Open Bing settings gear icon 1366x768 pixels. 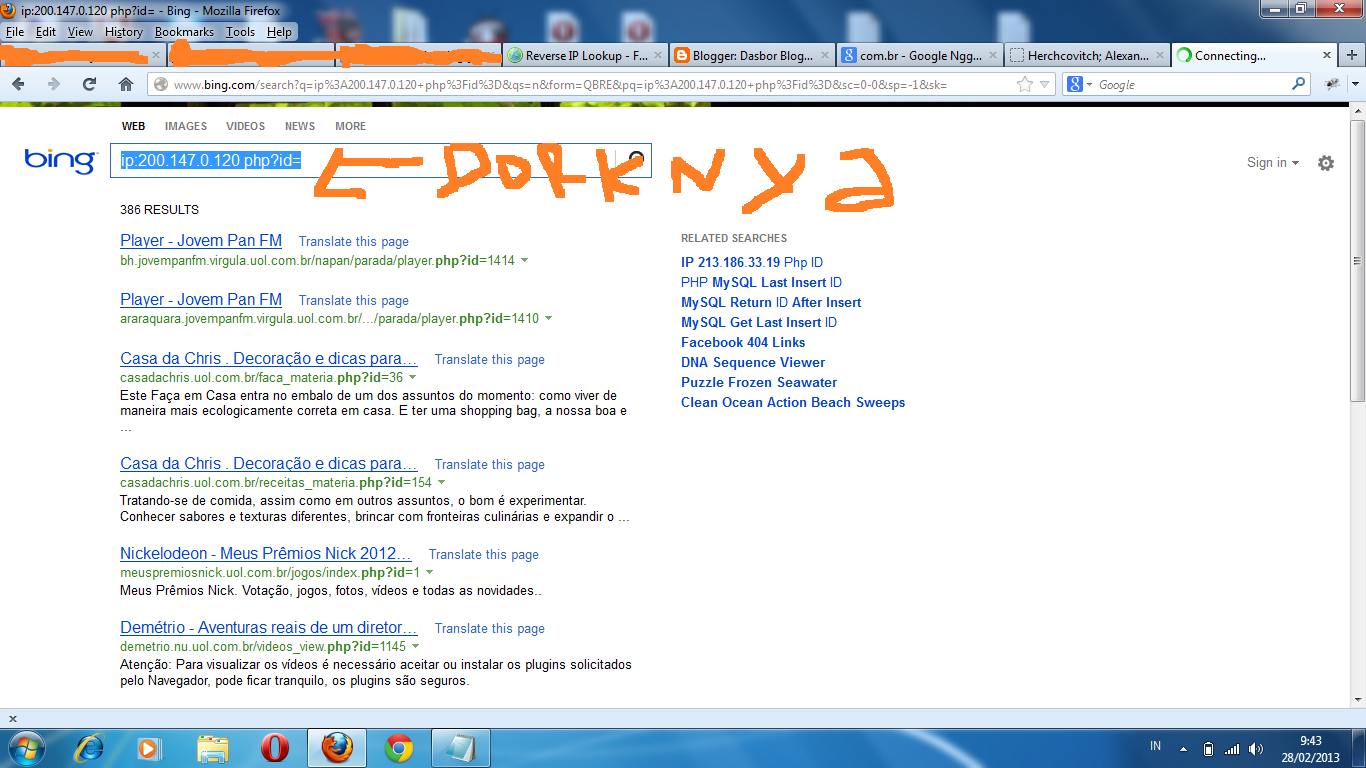[x=1326, y=163]
